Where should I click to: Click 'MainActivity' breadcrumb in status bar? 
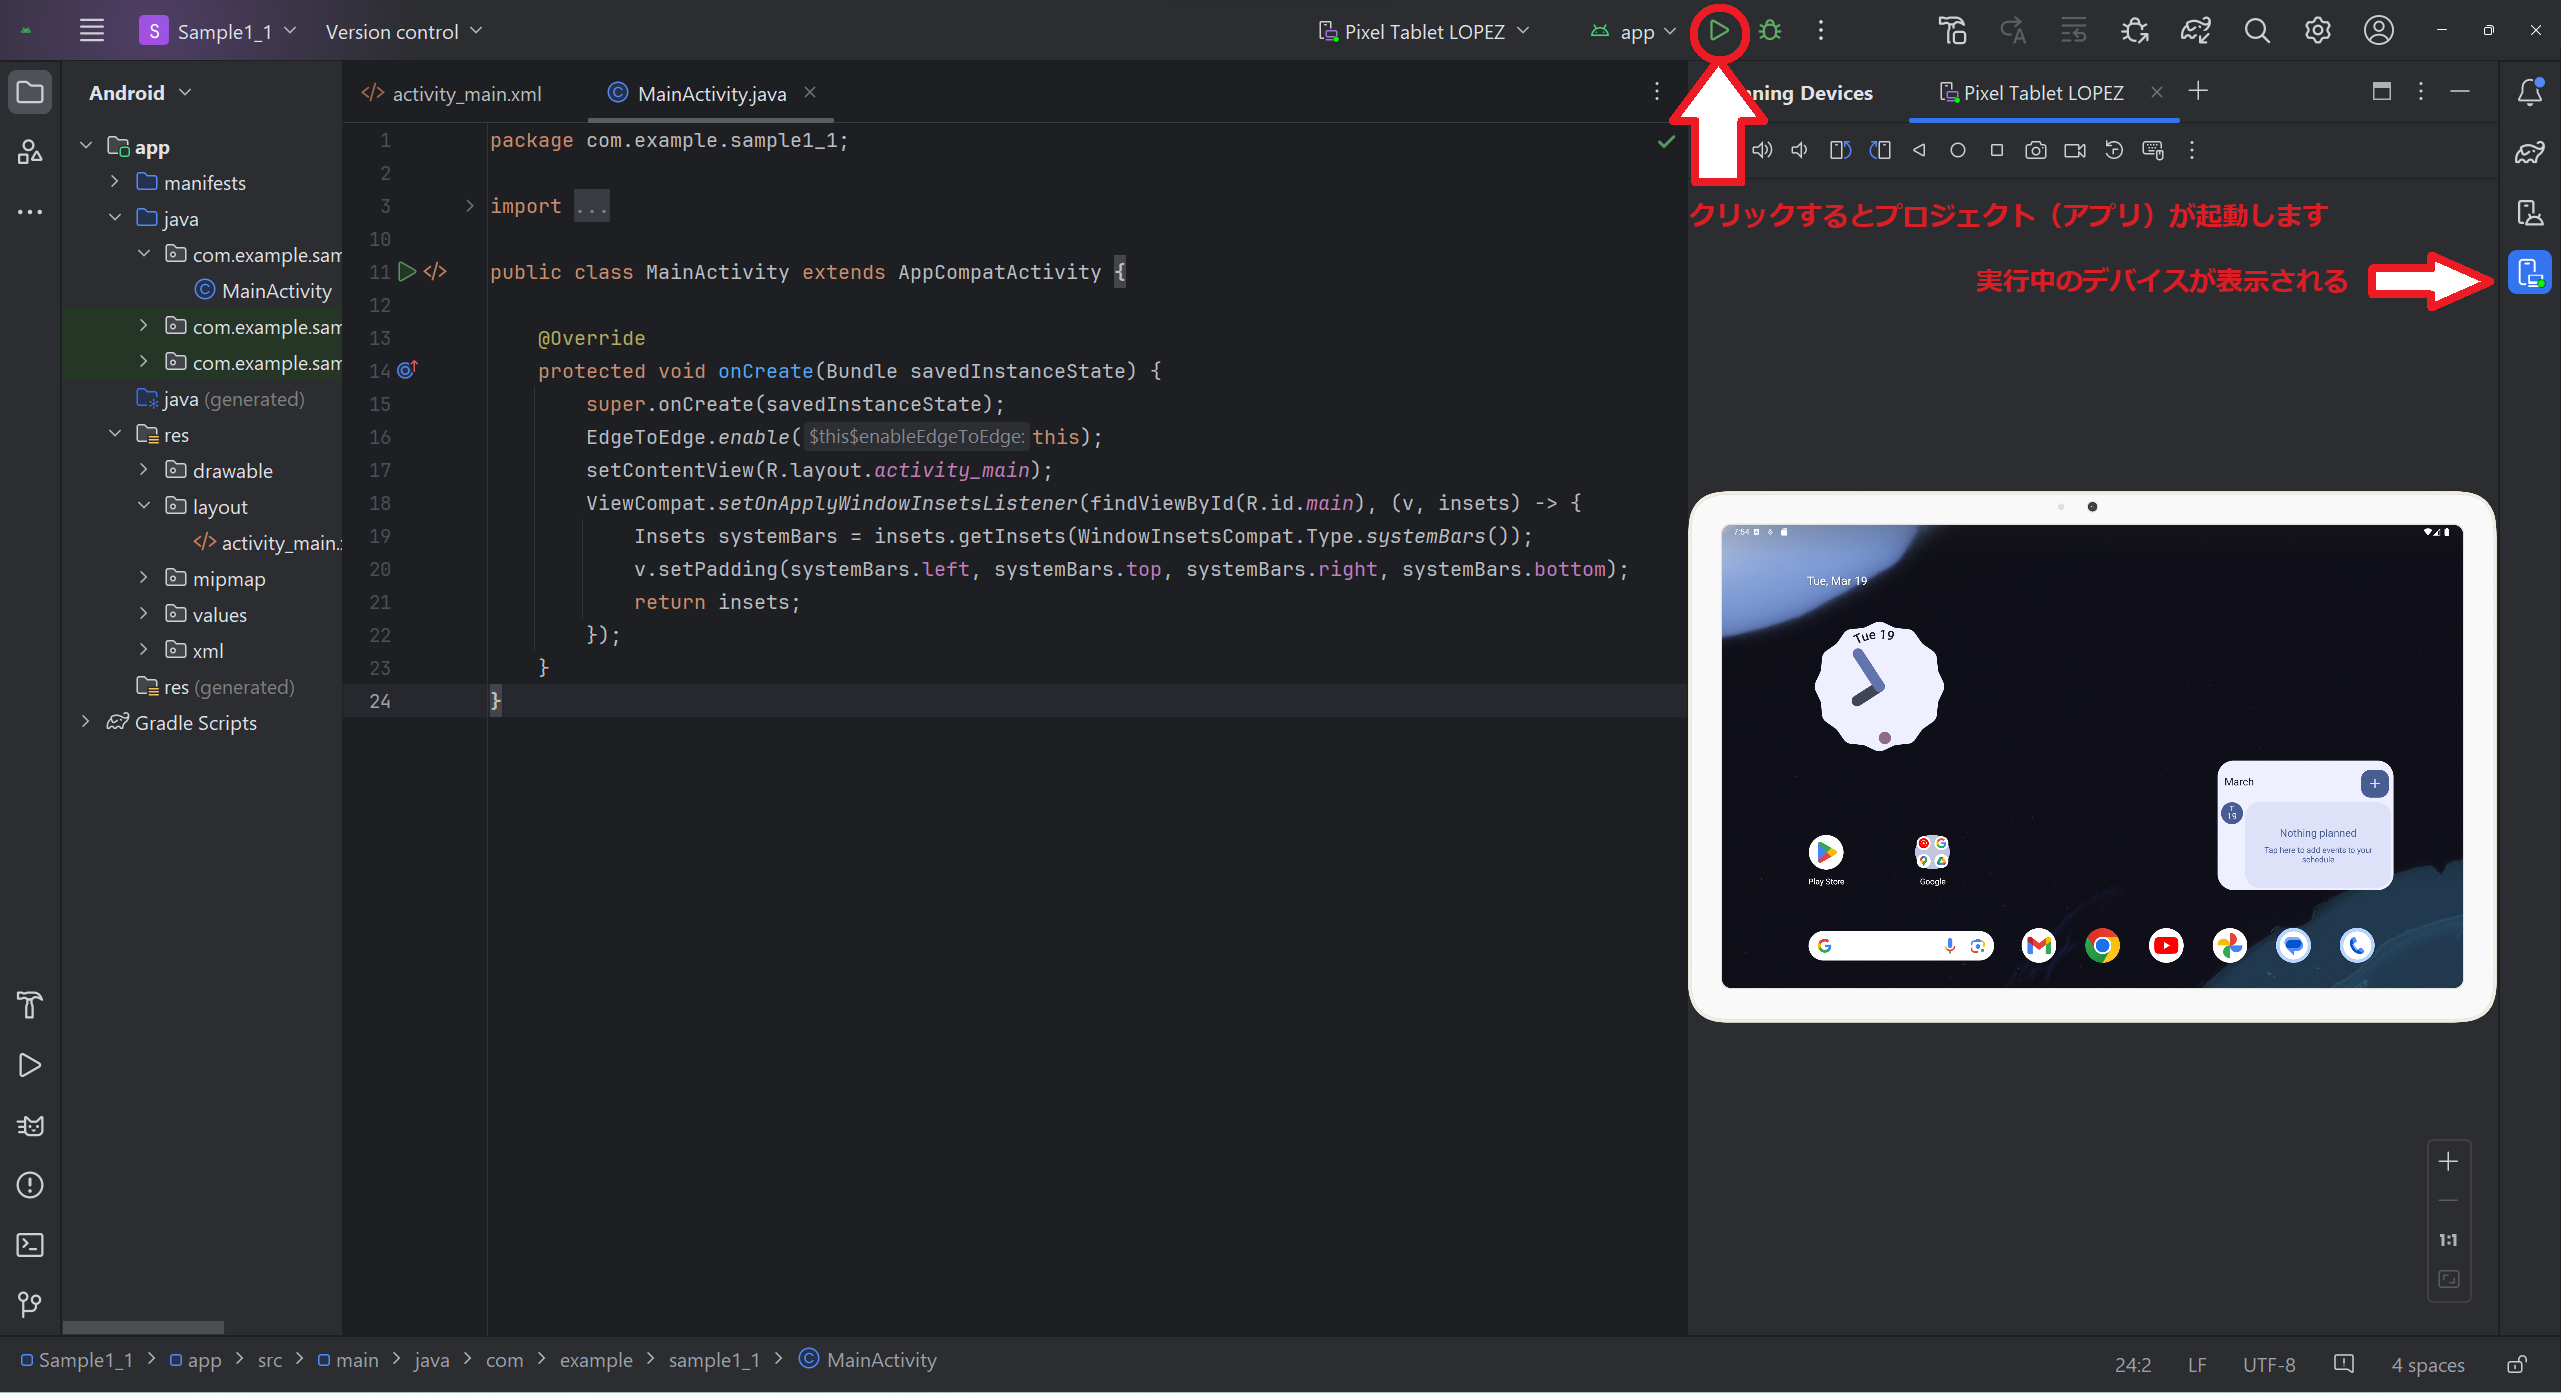coord(869,1359)
